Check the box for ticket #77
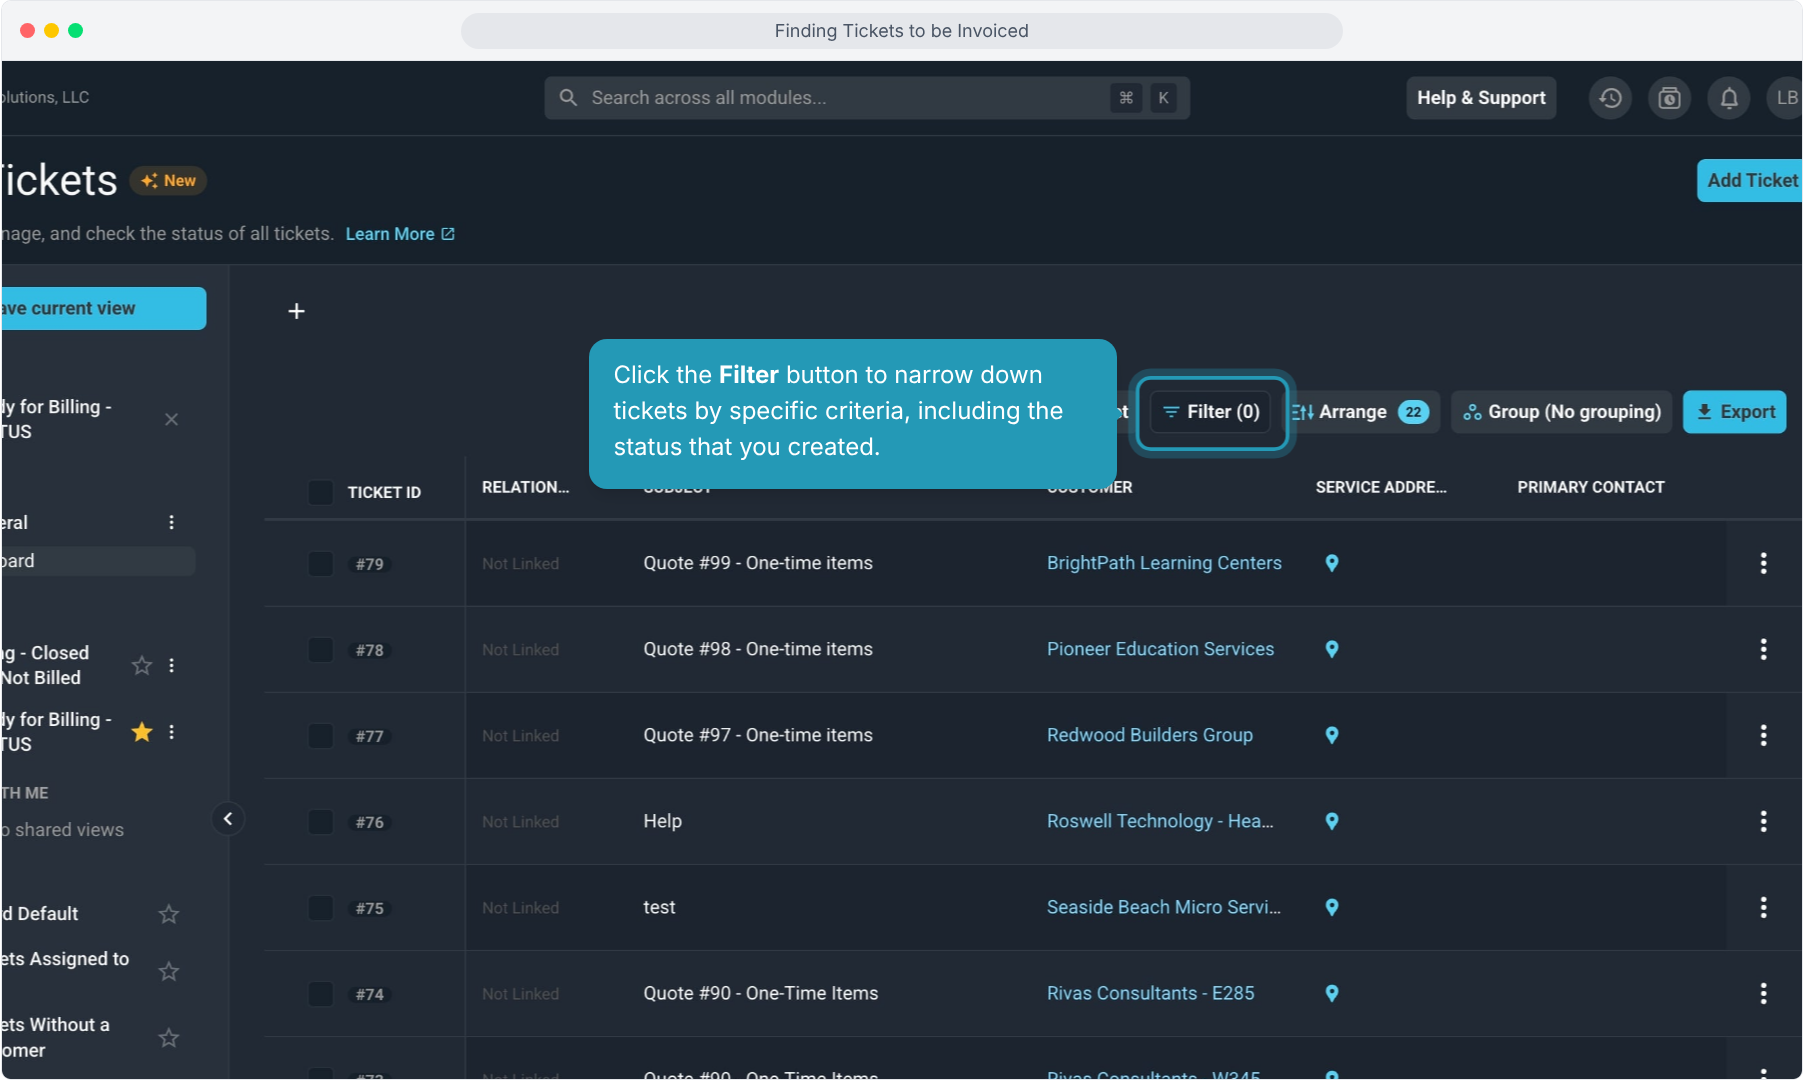This screenshot has width=1804, height=1080. coord(321,735)
